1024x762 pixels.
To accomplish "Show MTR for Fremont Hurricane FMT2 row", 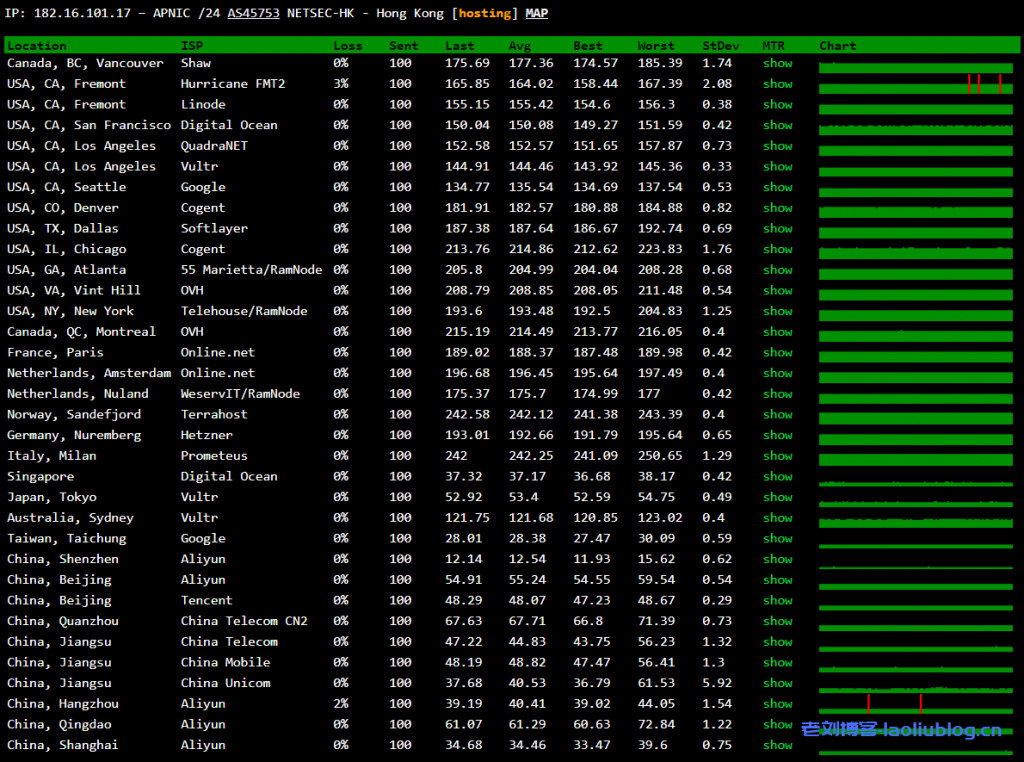I will pyautogui.click(x=777, y=84).
